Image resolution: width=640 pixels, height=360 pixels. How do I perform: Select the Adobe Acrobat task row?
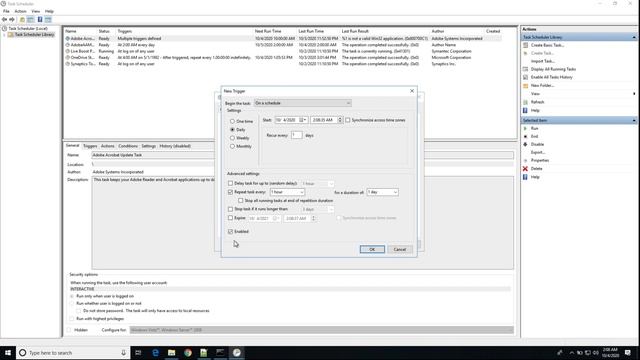point(283,38)
